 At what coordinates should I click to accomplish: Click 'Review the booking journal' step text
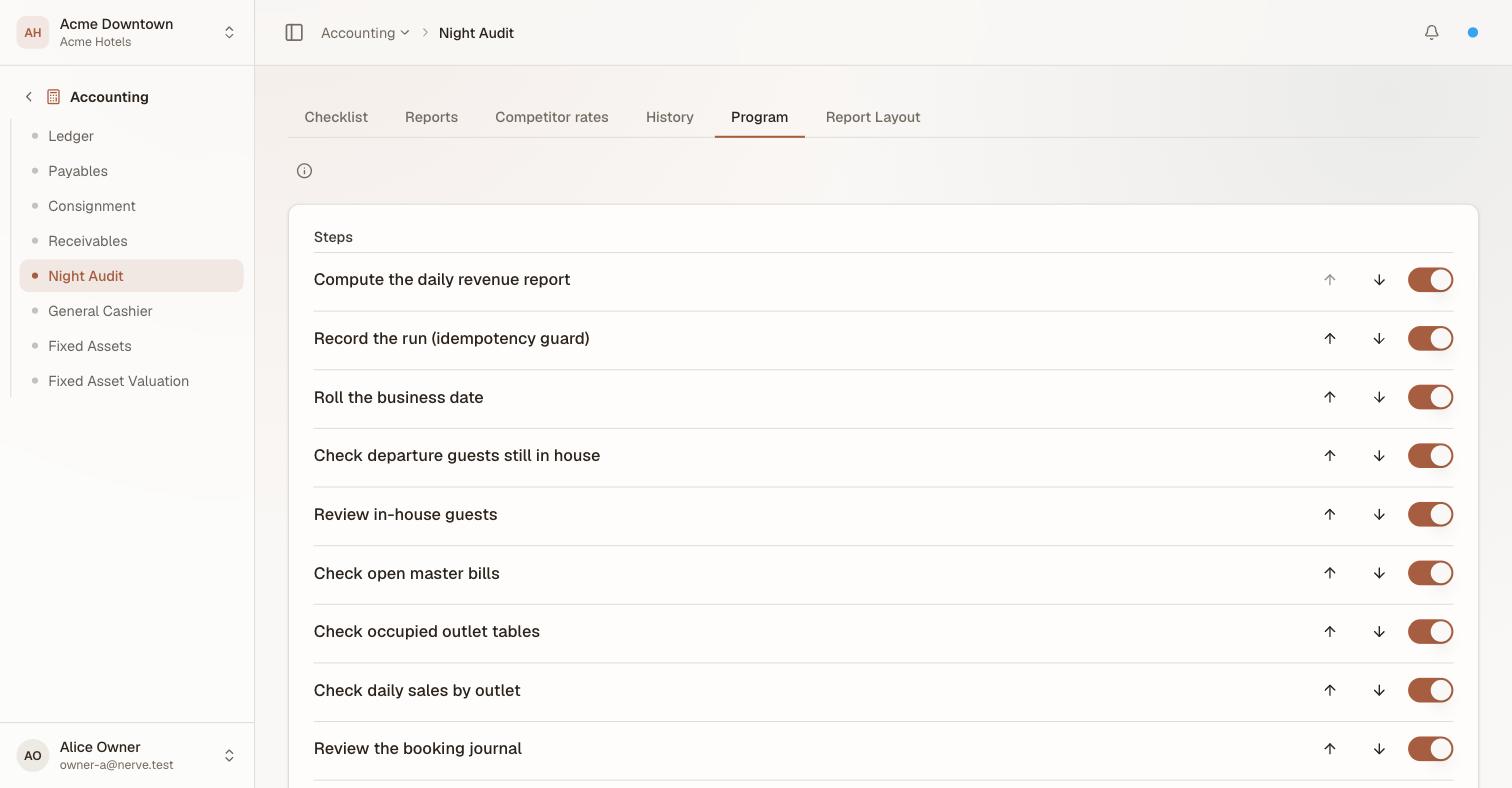[418, 749]
